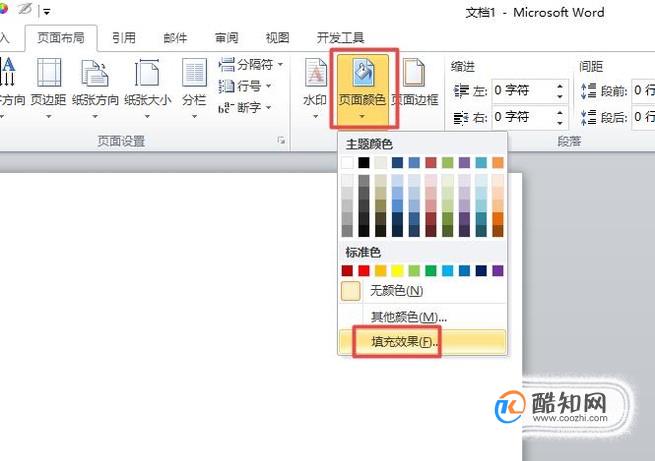Click the Page Color (页面颜色) icon

363,73
